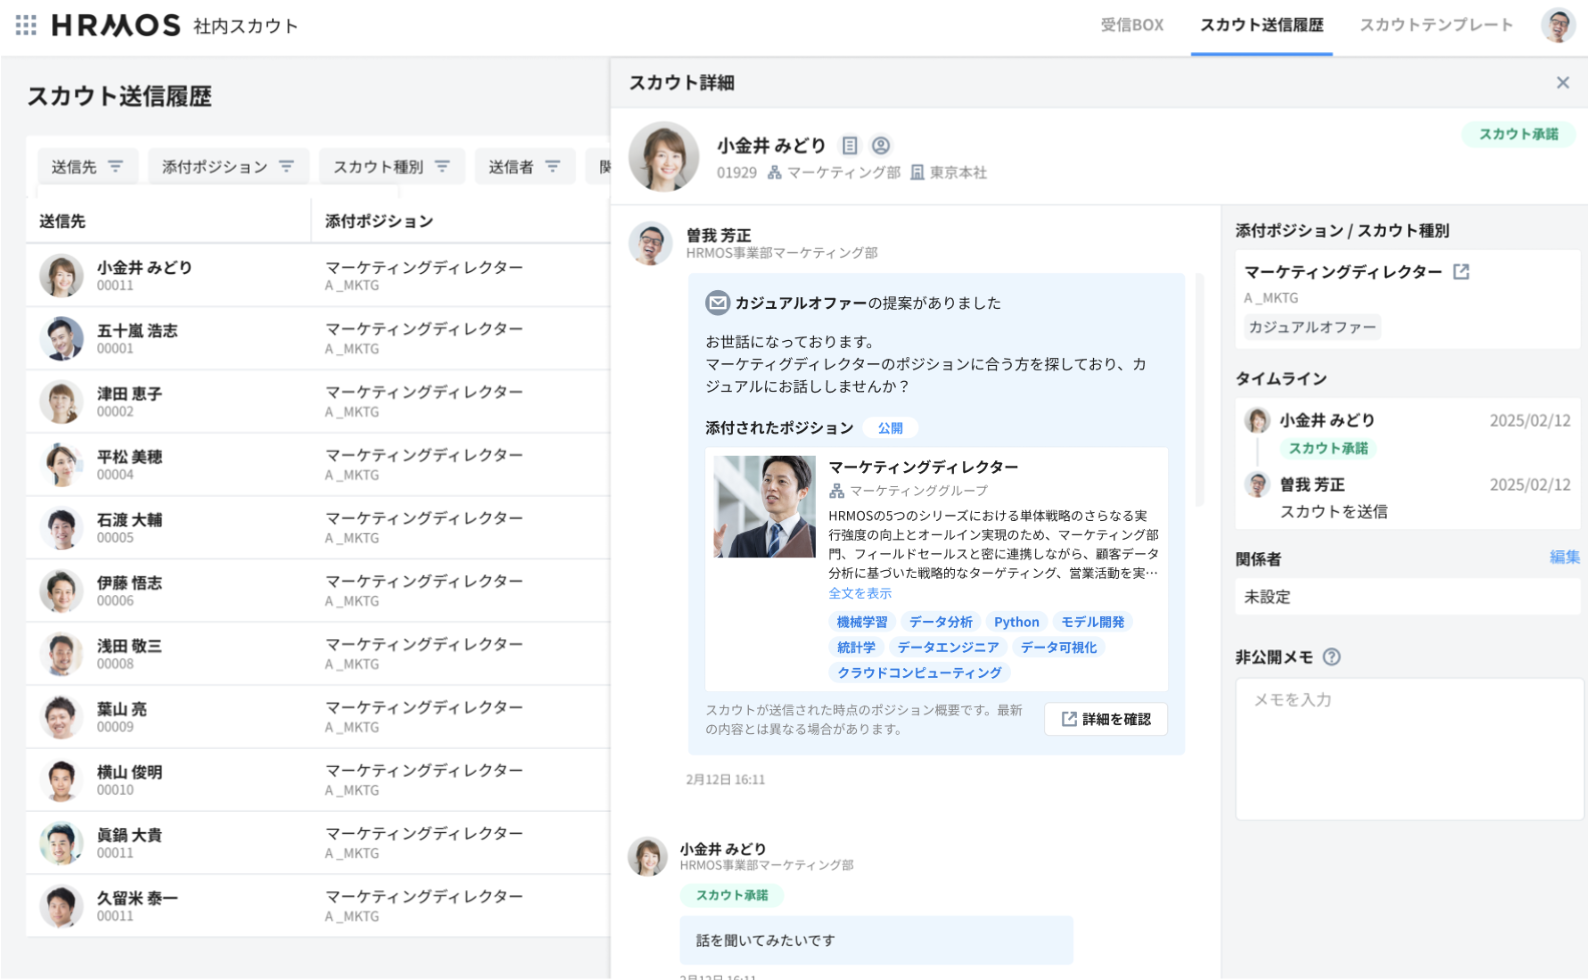
Task: Expand the スカウト種別 filter
Action: tap(391, 167)
